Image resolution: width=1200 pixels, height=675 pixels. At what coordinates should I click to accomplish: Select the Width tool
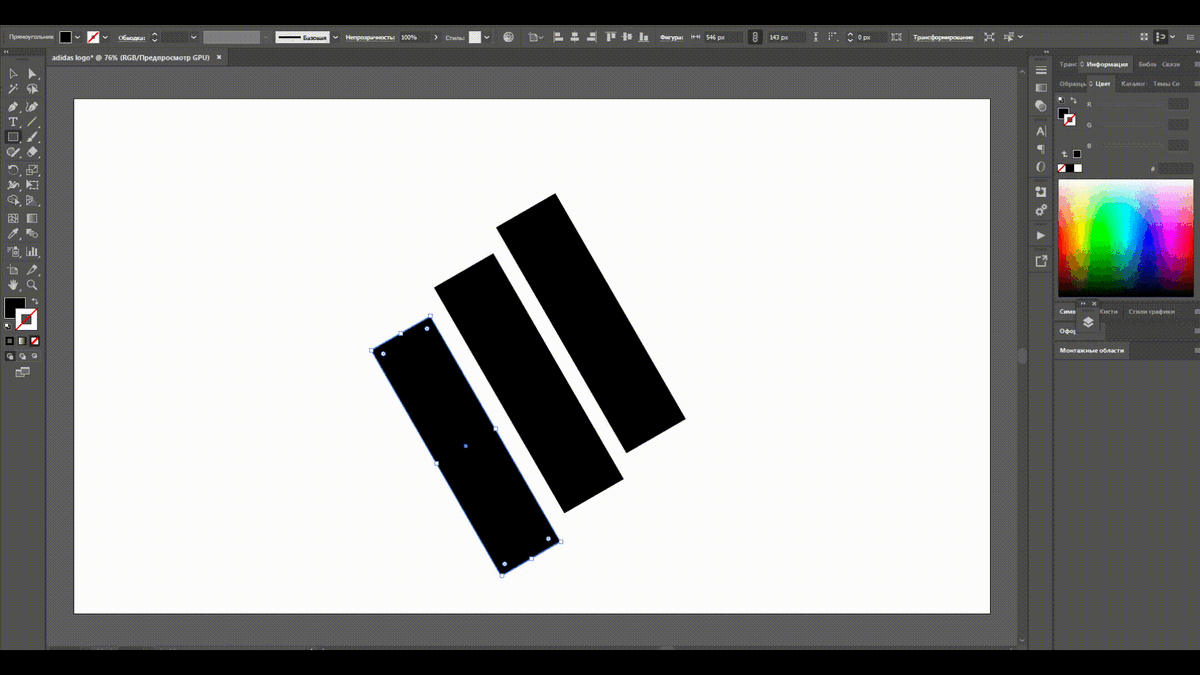tap(13, 185)
